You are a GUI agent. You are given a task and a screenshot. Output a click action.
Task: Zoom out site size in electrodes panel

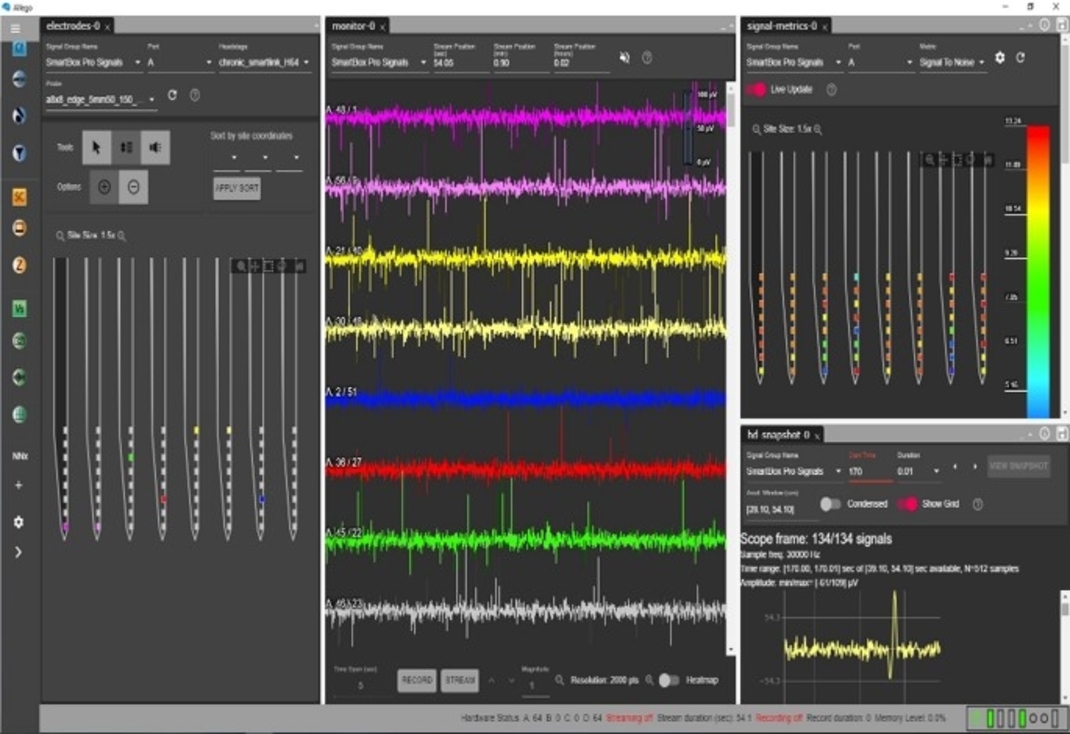[59, 236]
